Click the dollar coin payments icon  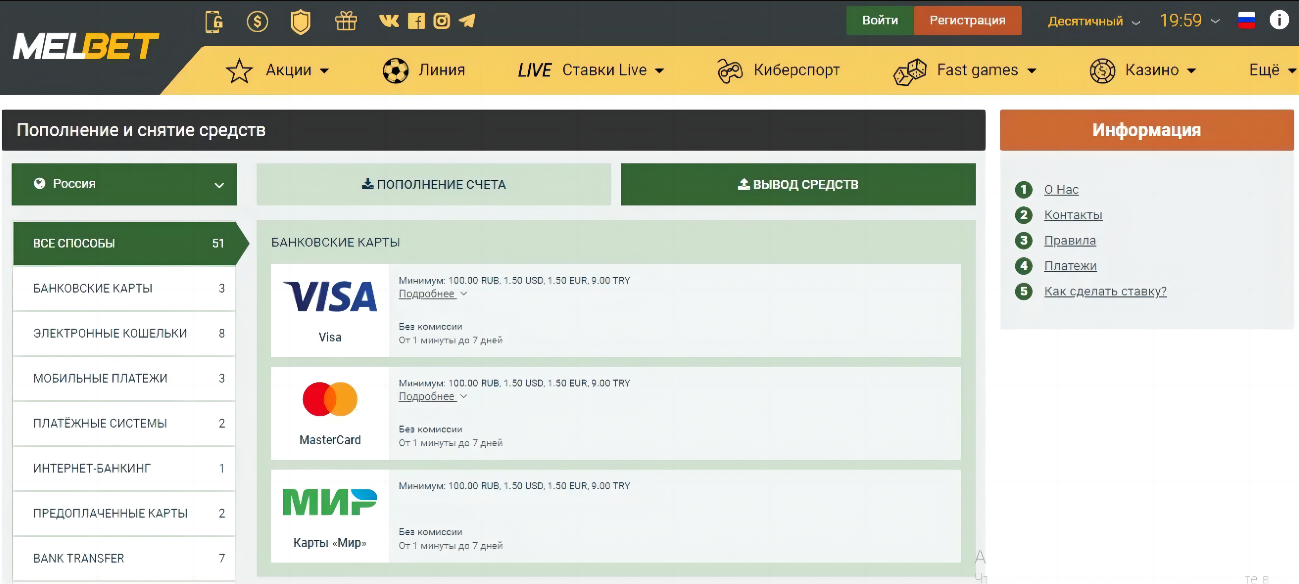257,21
